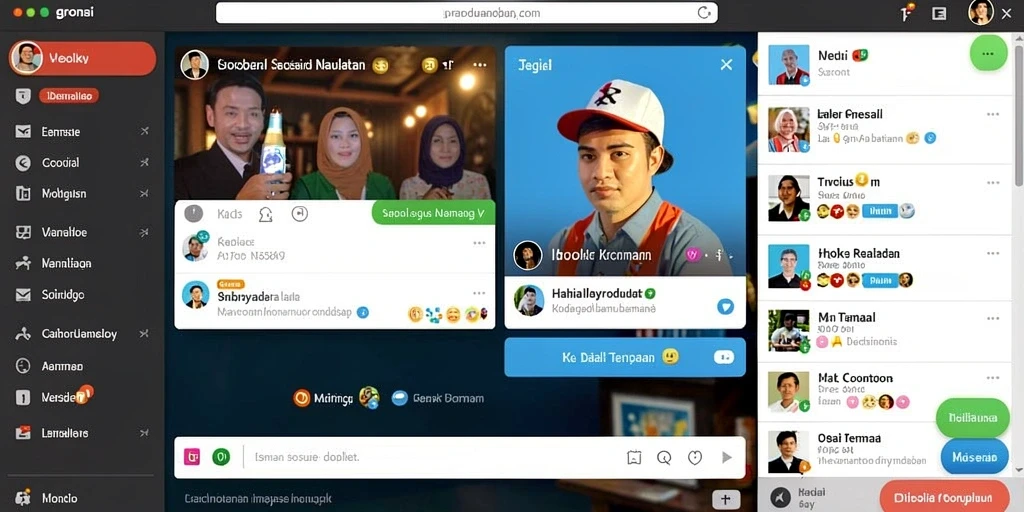Screen dimensions: 1024x512
Task: Click the red IDemalleo badge button
Action: (69, 96)
